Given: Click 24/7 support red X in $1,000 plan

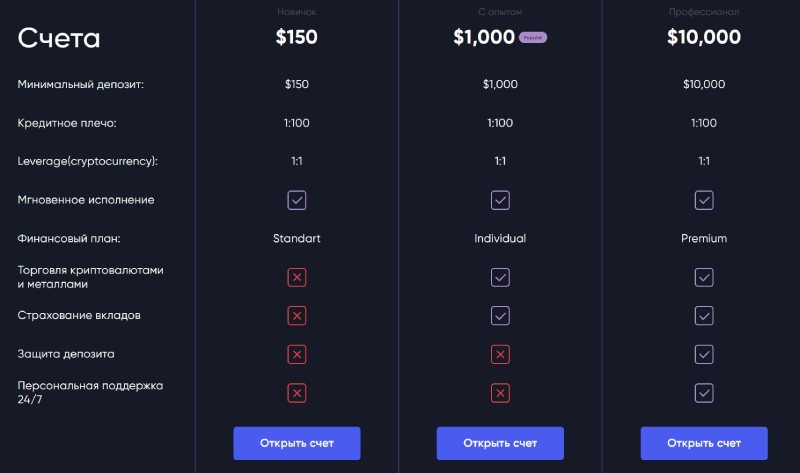Looking at the screenshot, I should 500,393.
